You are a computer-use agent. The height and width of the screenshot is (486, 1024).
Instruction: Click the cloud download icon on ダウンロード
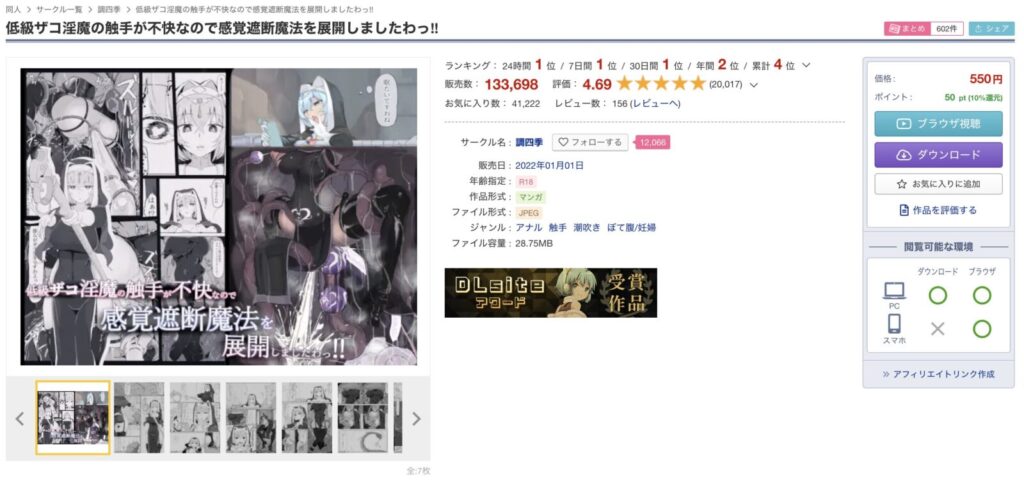(903, 155)
